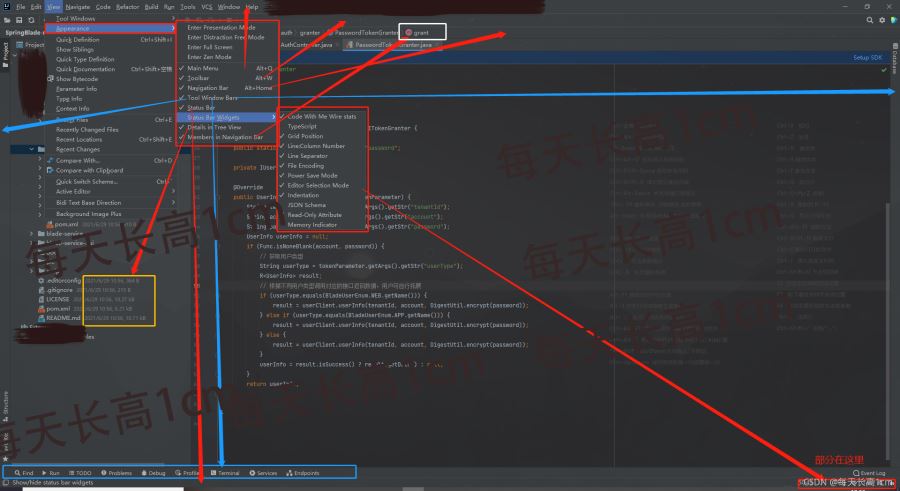Toggle the Memory Indicator widget
This screenshot has width=900, height=491.
pos(314,224)
